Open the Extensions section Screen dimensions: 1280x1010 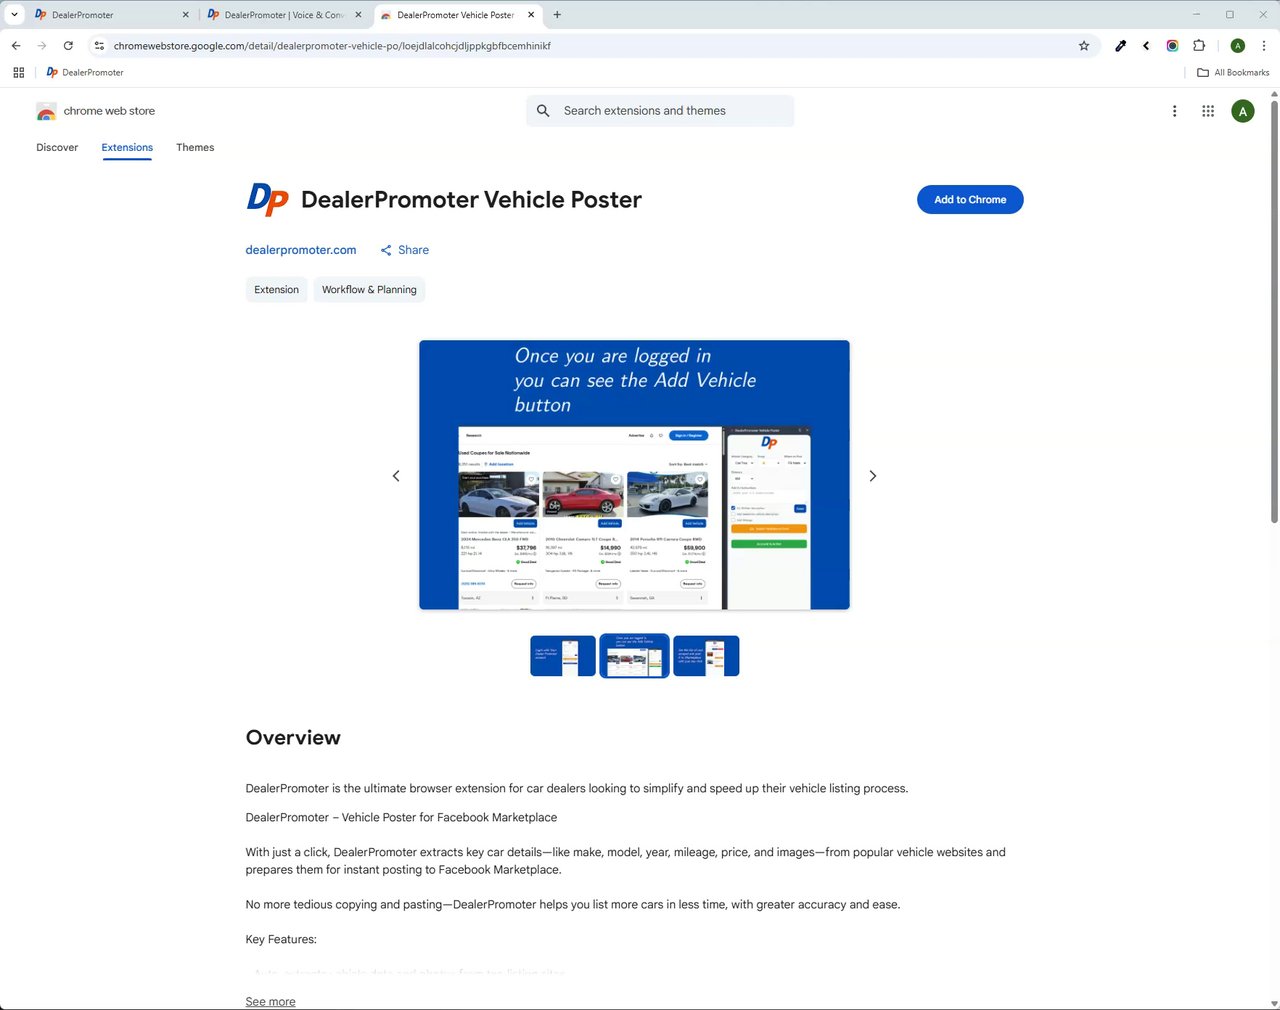127,148
